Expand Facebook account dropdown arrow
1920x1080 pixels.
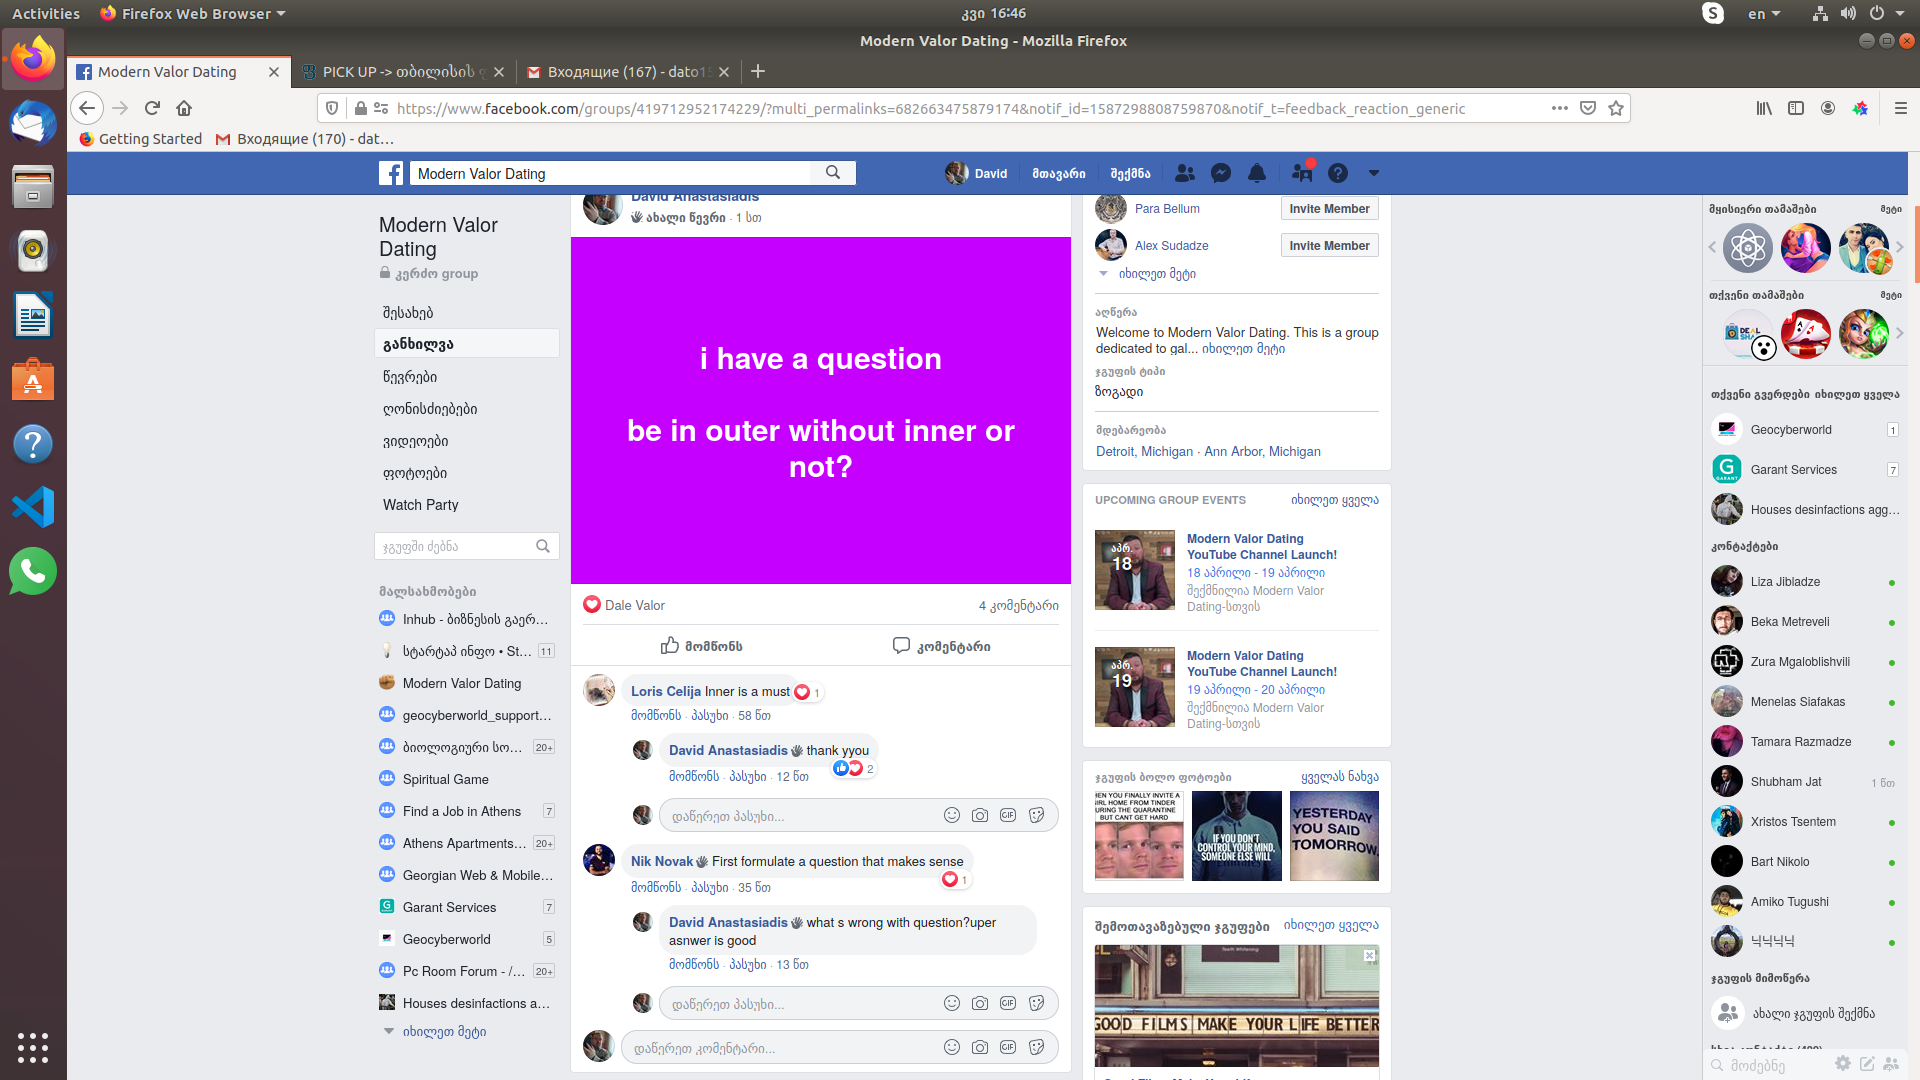[x=1374, y=173]
